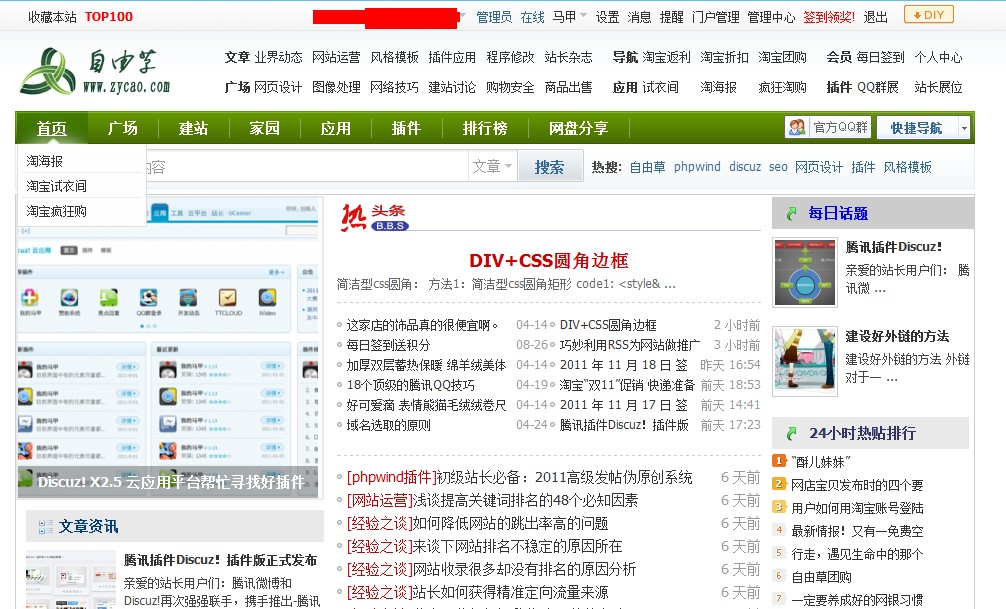Screen dimensions: 1006x609
Task: Open the headline DIV+CSS圆角边框
Action: pyautogui.click(x=549, y=261)
